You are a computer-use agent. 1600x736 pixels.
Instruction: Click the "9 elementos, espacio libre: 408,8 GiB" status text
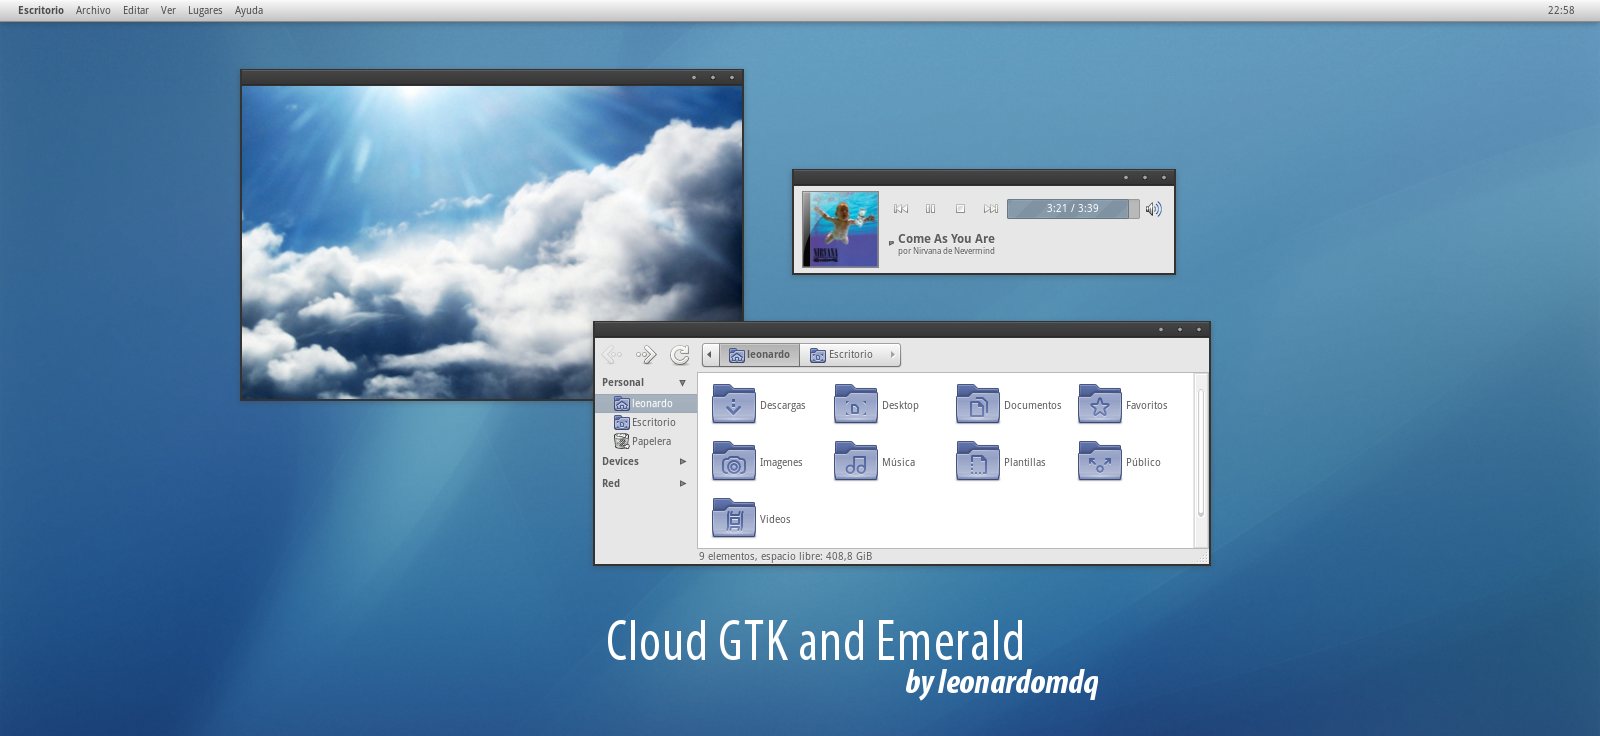tap(785, 556)
